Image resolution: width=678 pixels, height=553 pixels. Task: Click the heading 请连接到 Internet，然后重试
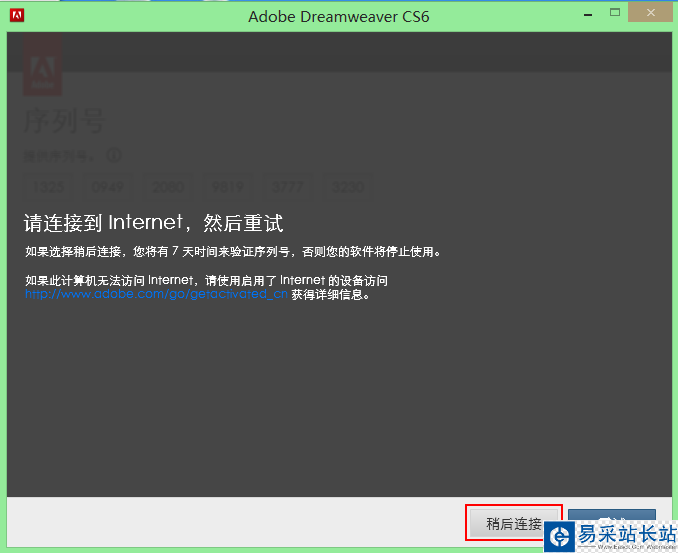pos(154,223)
